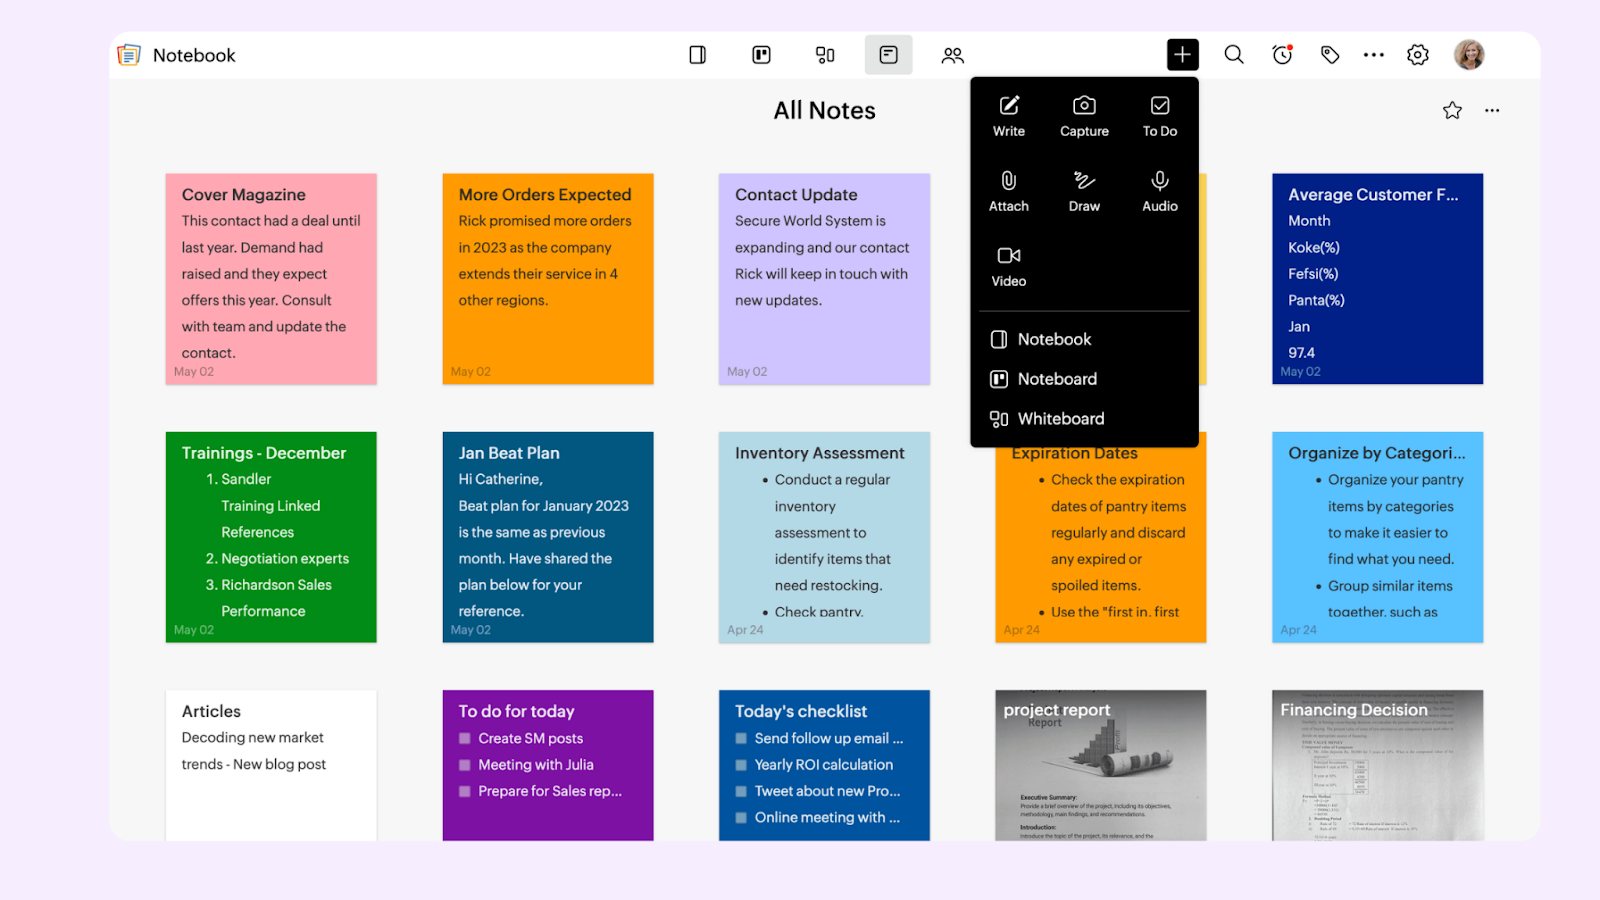The width and height of the screenshot is (1600, 900).
Task: Open the user profile avatar menu
Action: pyautogui.click(x=1468, y=55)
